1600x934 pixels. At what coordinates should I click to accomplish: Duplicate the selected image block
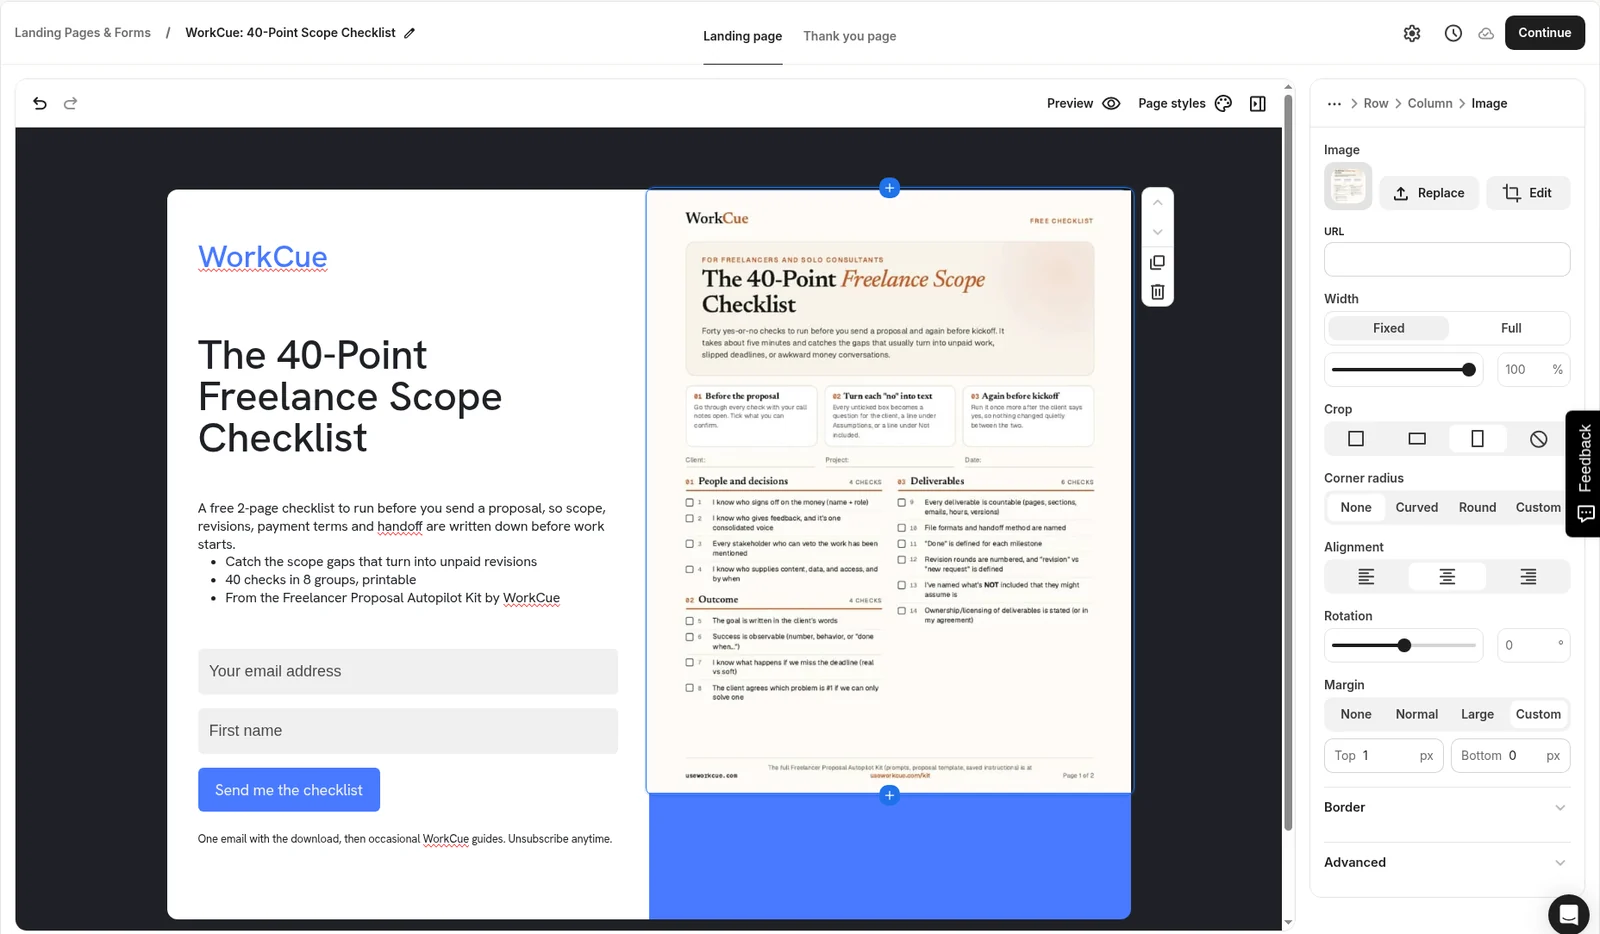[1157, 262]
